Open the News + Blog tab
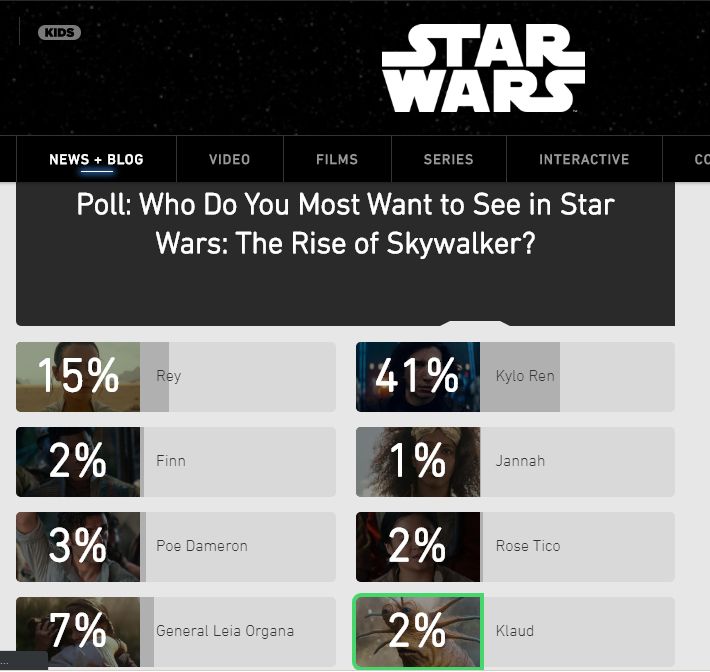 pyautogui.click(x=96, y=159)
